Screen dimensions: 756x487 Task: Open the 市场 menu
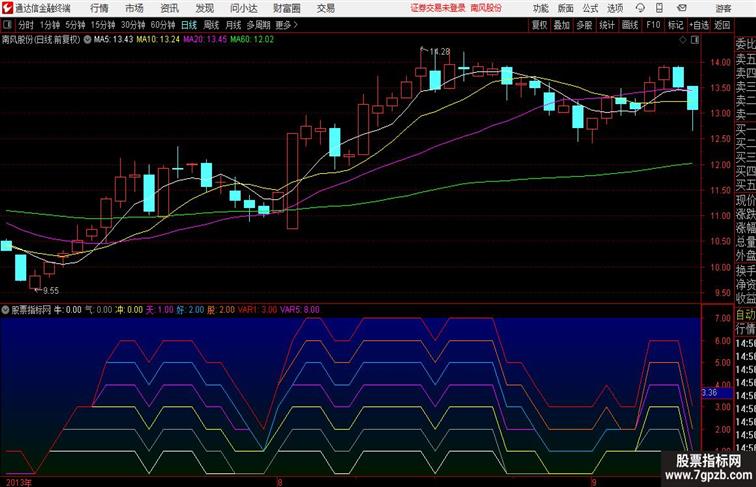(135, 8)
